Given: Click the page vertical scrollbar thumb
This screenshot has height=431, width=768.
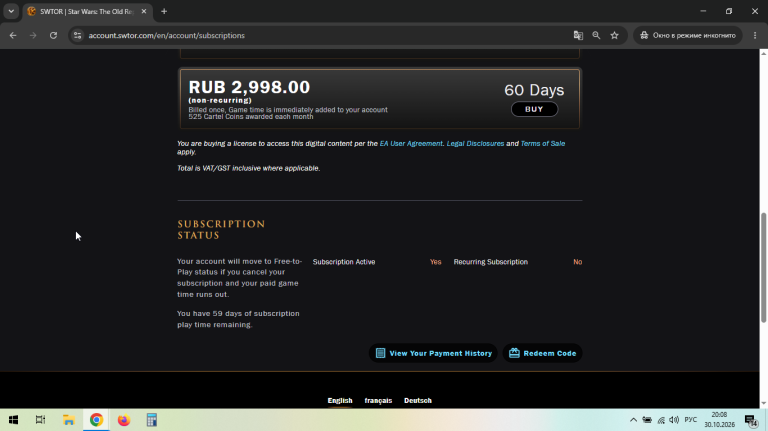Looking at the screenshot, I should 763,267.
